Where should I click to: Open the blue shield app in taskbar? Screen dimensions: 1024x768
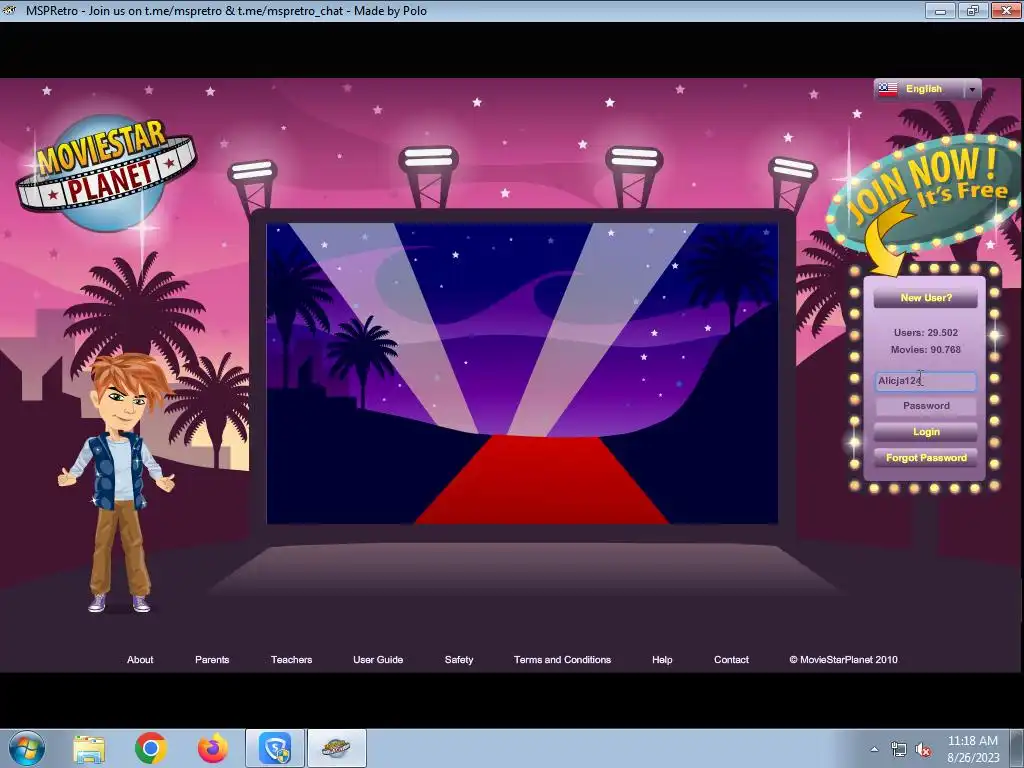pyautogui.click(x=275, y=748)
